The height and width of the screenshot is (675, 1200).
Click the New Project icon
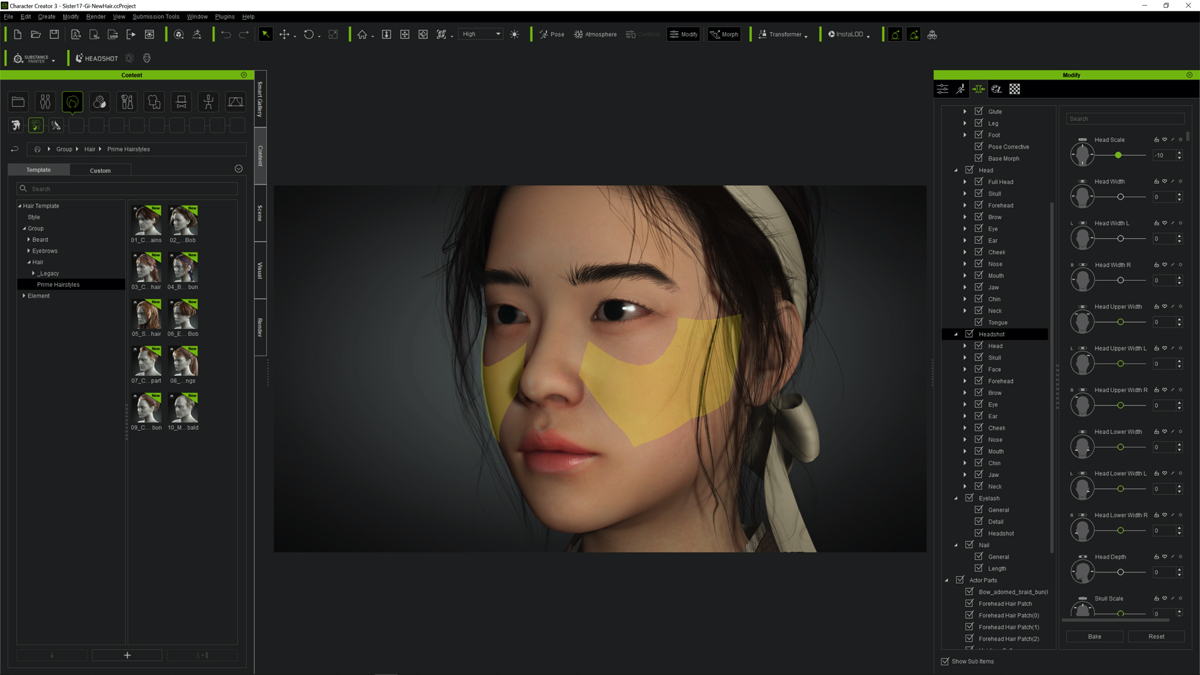[18, 34]
